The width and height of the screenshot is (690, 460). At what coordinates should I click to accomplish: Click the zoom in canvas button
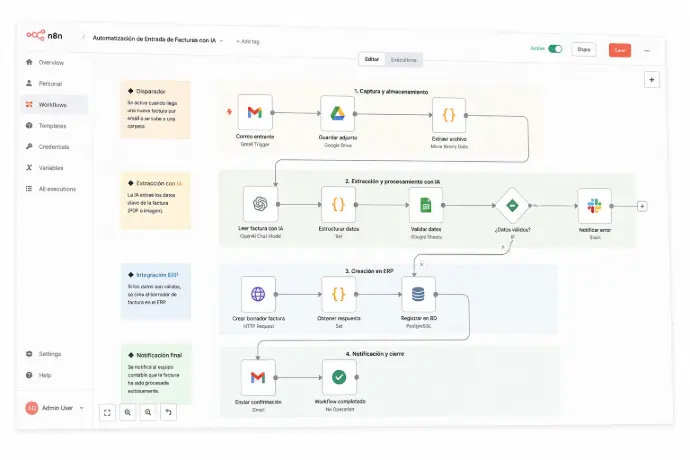[128, 412]
